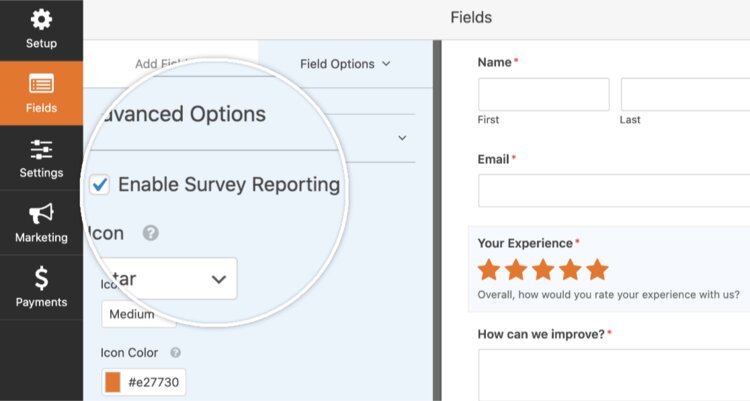This screenshot has width=750, height=401.
Task: Click the orange Icon Color swatch
Action: (x=113, y=382)
